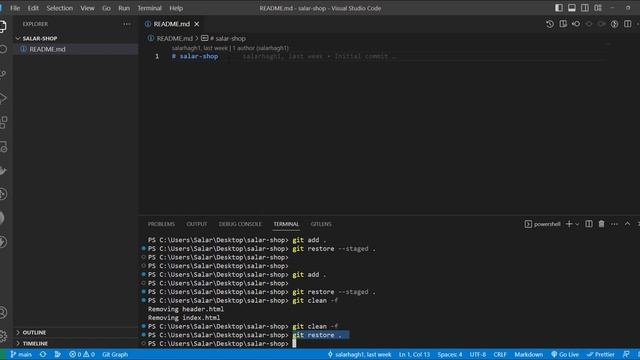This screenshot has width=640, height=360.
Task: Toggle the bottom panel layout icon
Action: click(x=572, y=8)
